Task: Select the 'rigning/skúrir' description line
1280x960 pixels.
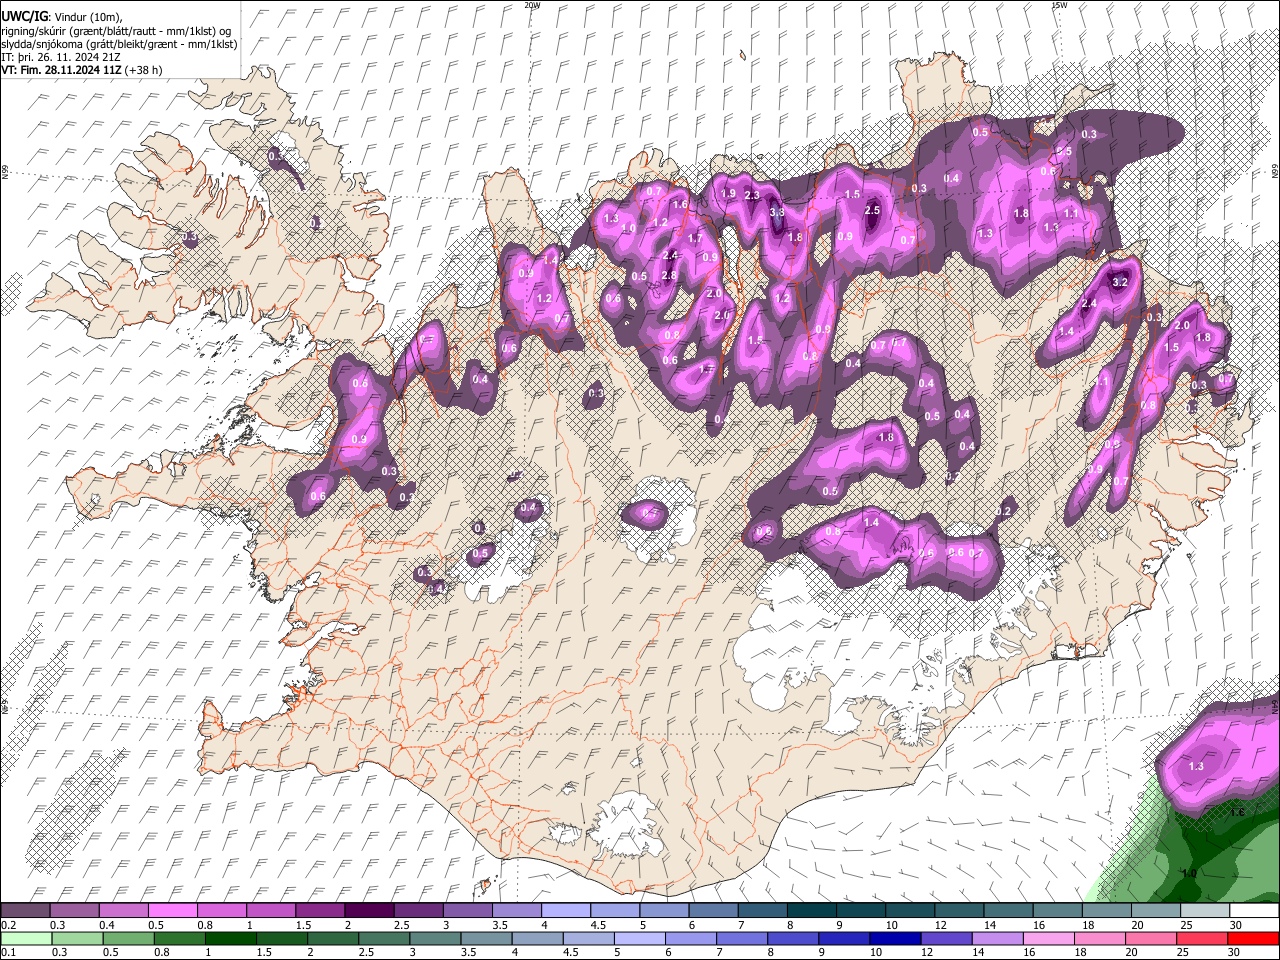Action: click(115, 31)
